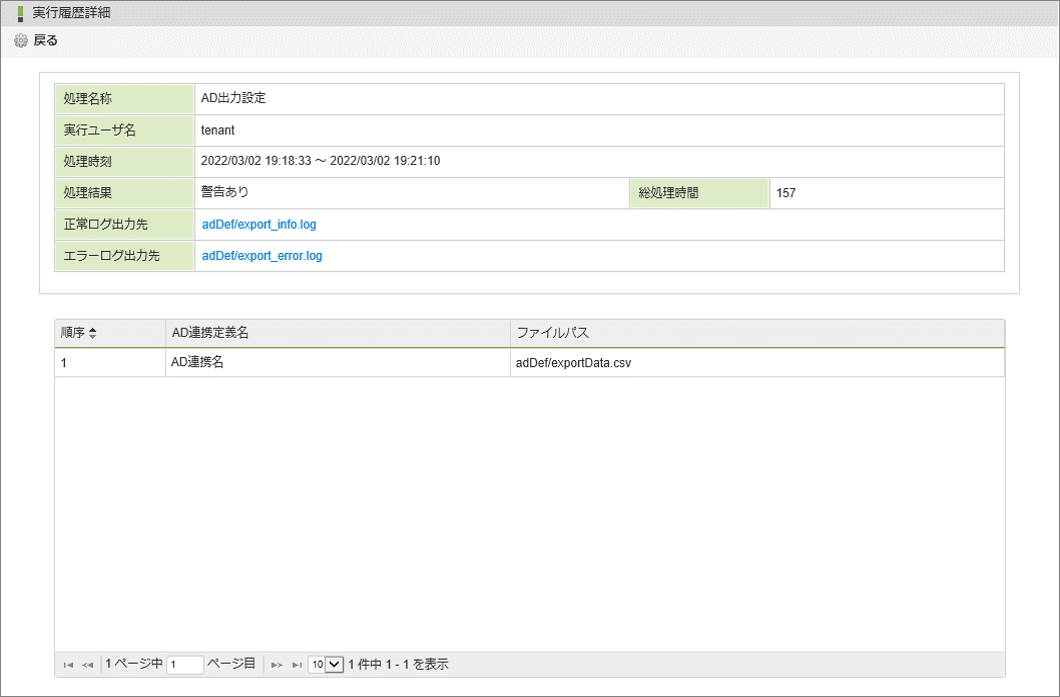The width and height of the screenshot is (1060, 697).
Task: Open the rows-per-page dropdown showing 10
Action: (x=326, y=664)
